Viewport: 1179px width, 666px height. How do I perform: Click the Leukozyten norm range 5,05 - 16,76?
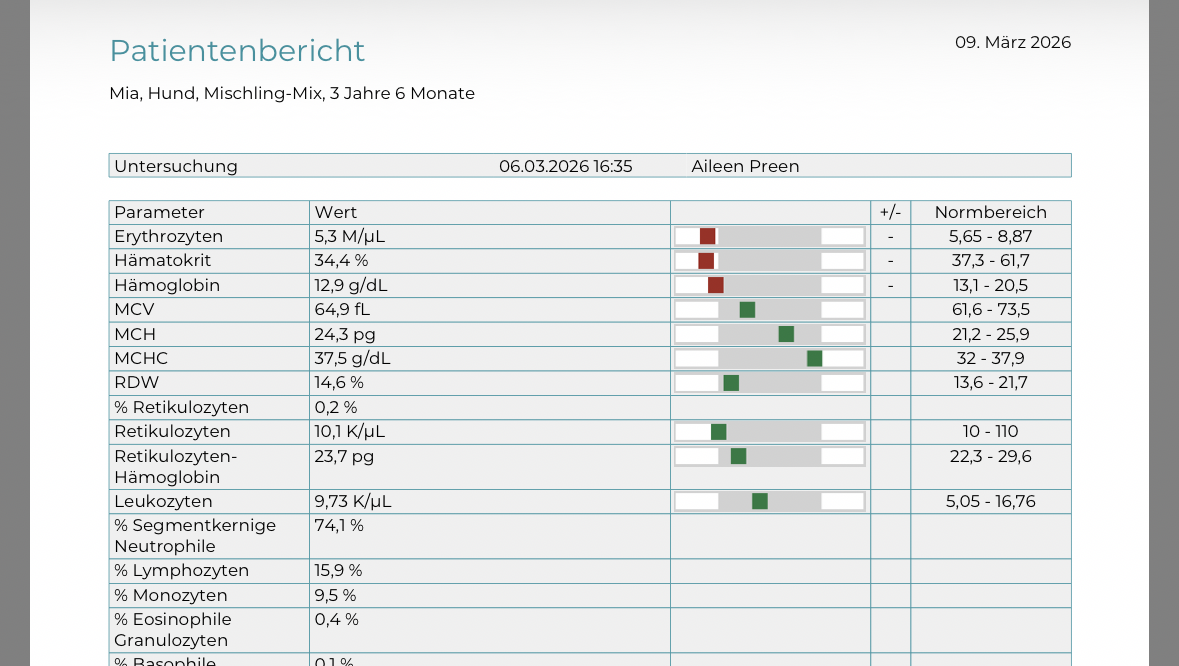pyautogui.click(x=990, y=502)
